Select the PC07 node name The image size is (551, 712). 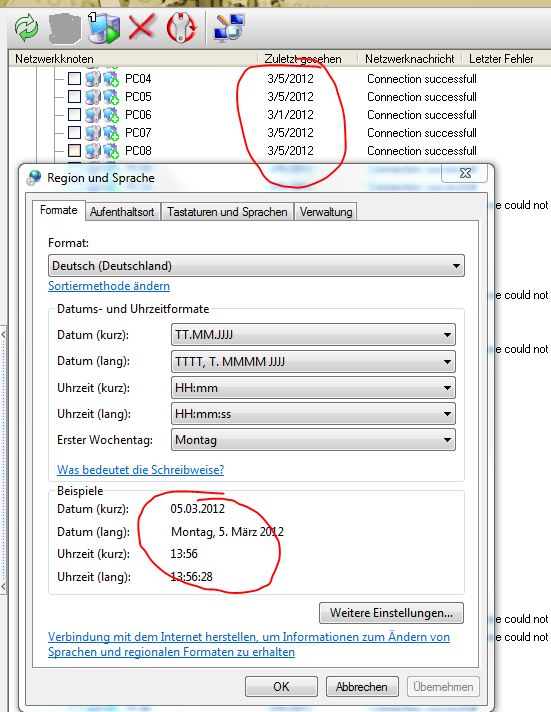138,133
